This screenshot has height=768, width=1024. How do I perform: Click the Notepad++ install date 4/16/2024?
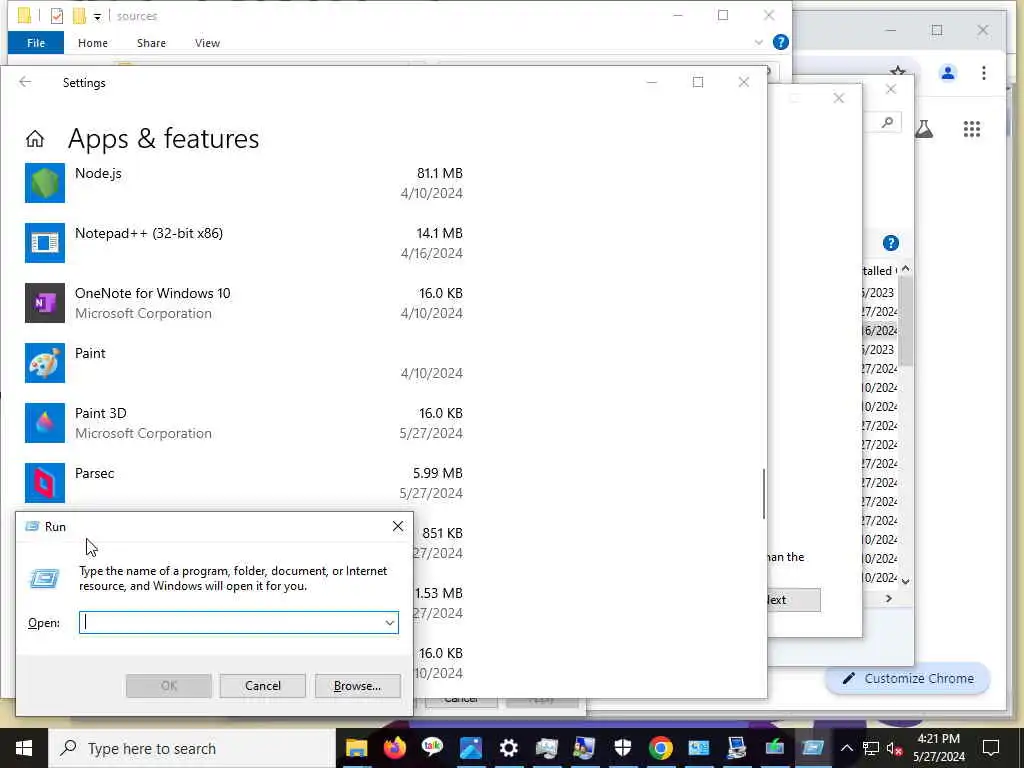[432, 253]
